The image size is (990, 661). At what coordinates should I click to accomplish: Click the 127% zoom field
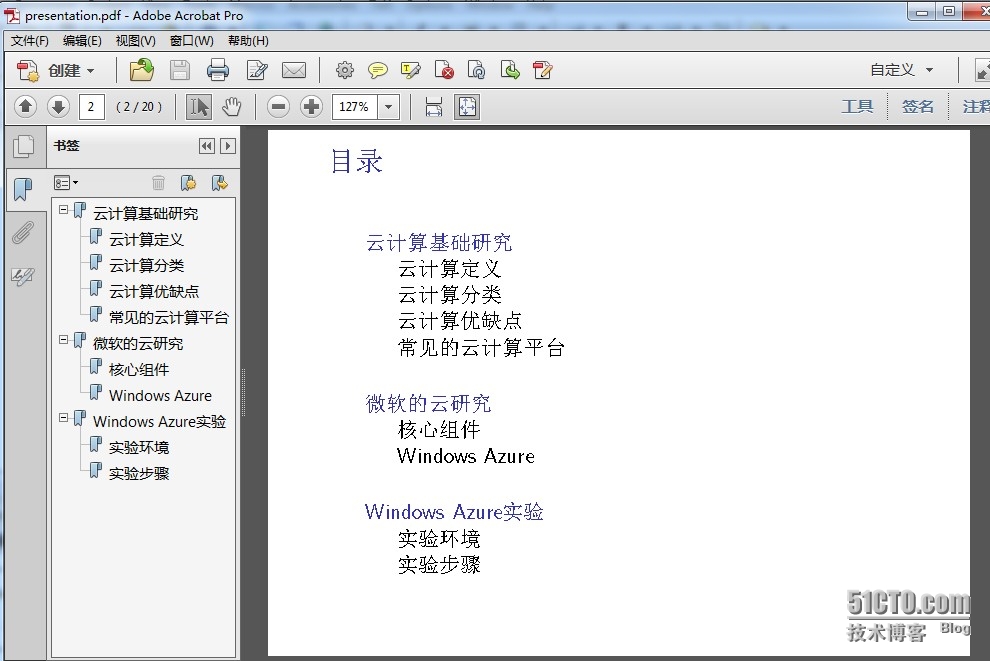[355, 107]
